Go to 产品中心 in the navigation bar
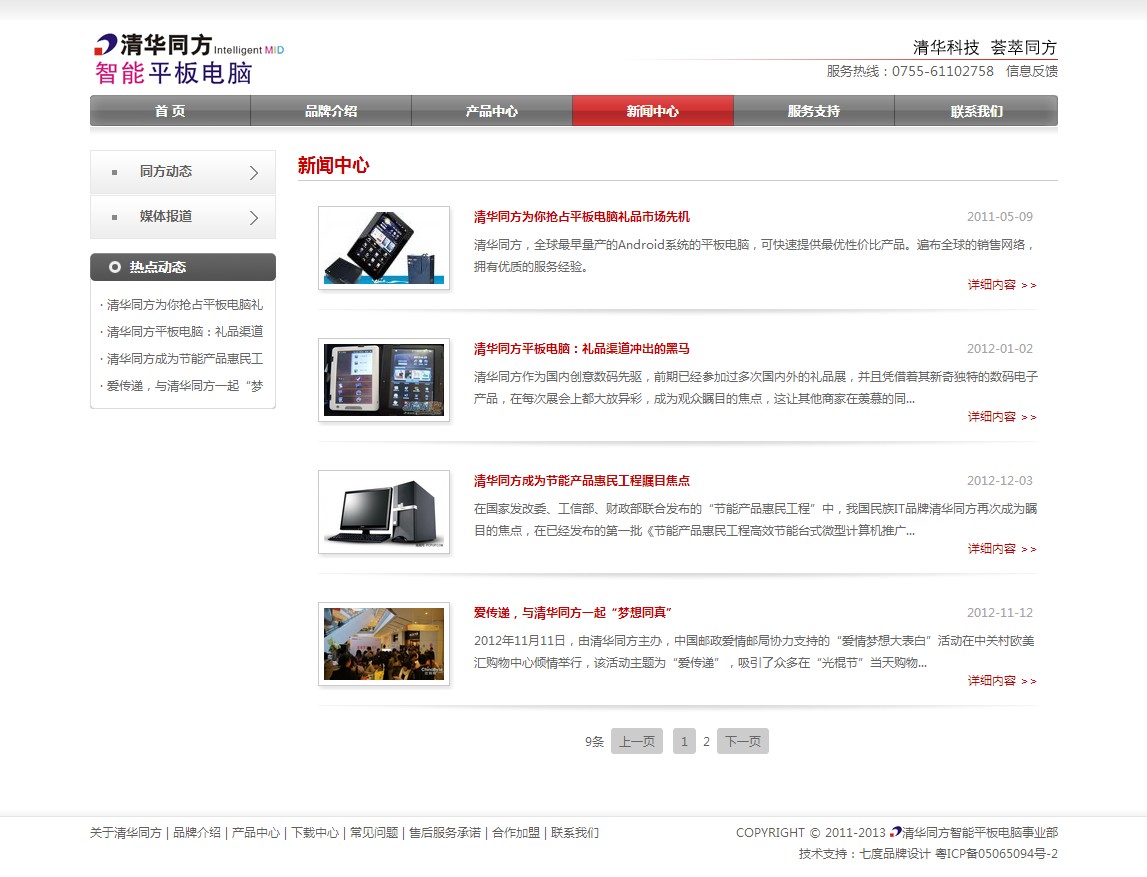This screenshot has height=877, width=1147. (x=492, y=111)
